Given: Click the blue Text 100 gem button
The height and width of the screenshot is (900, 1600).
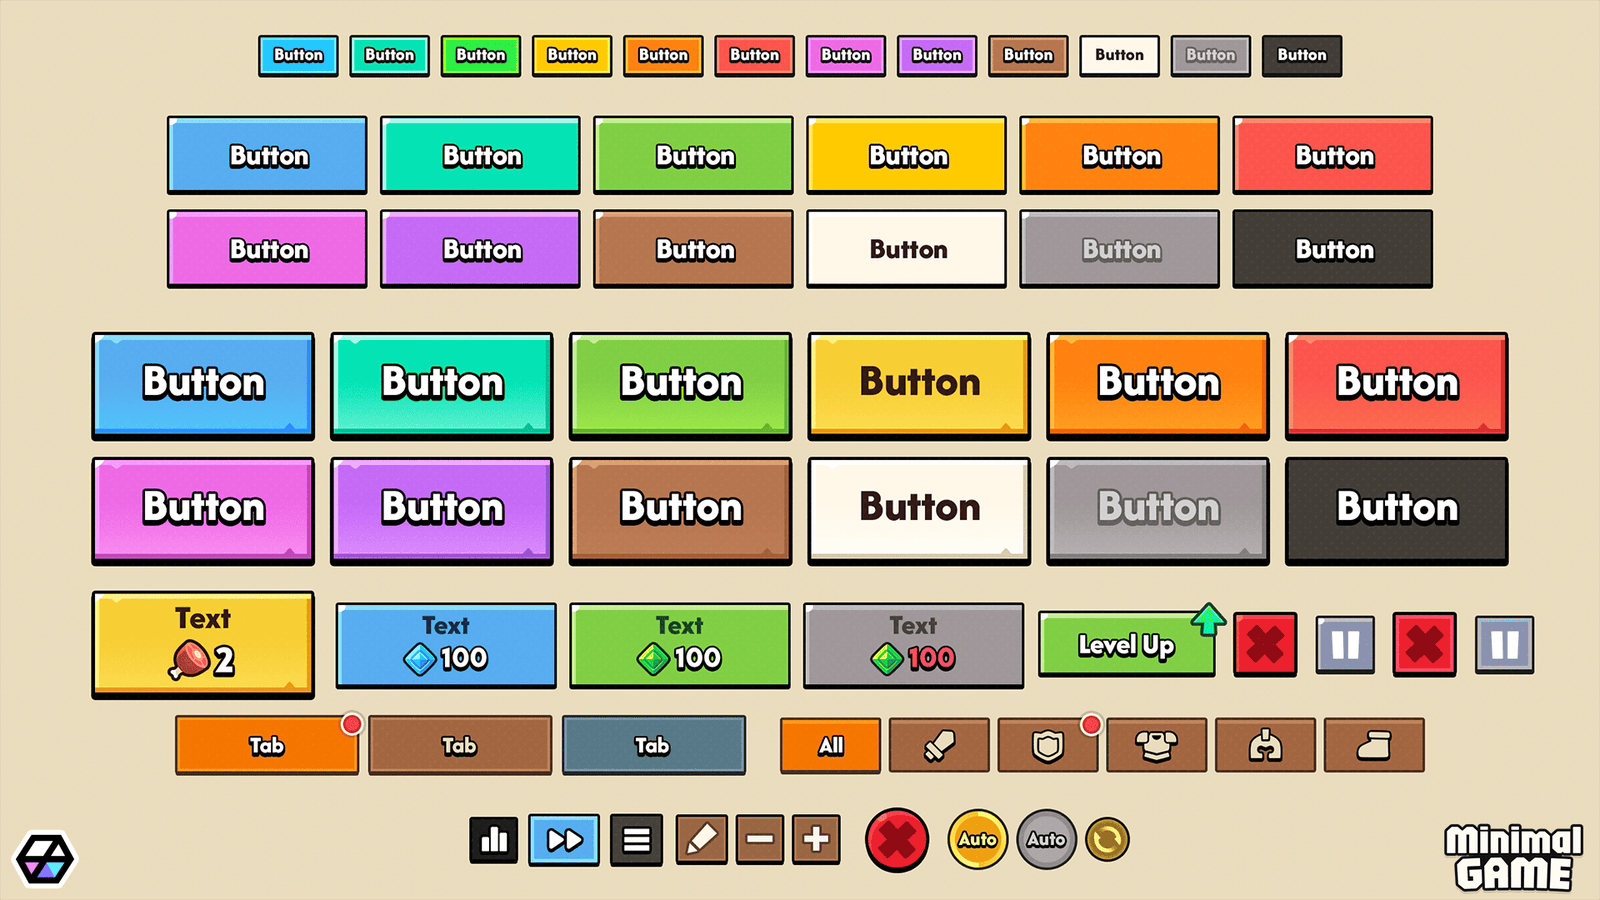Looking at the screenshot, I should (x=446, y=645).
